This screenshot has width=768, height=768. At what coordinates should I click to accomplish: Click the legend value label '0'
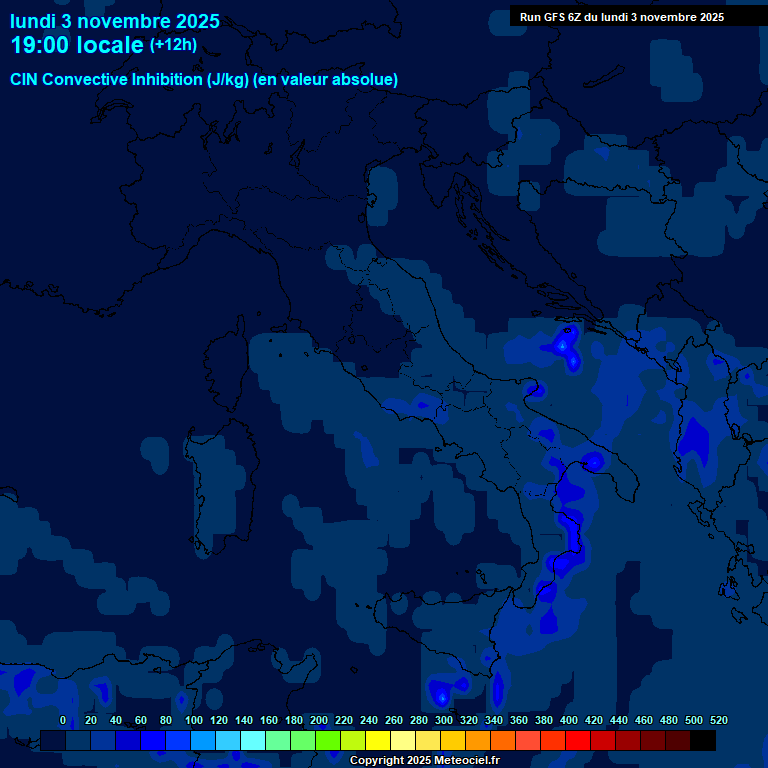(x=63, y=720)
